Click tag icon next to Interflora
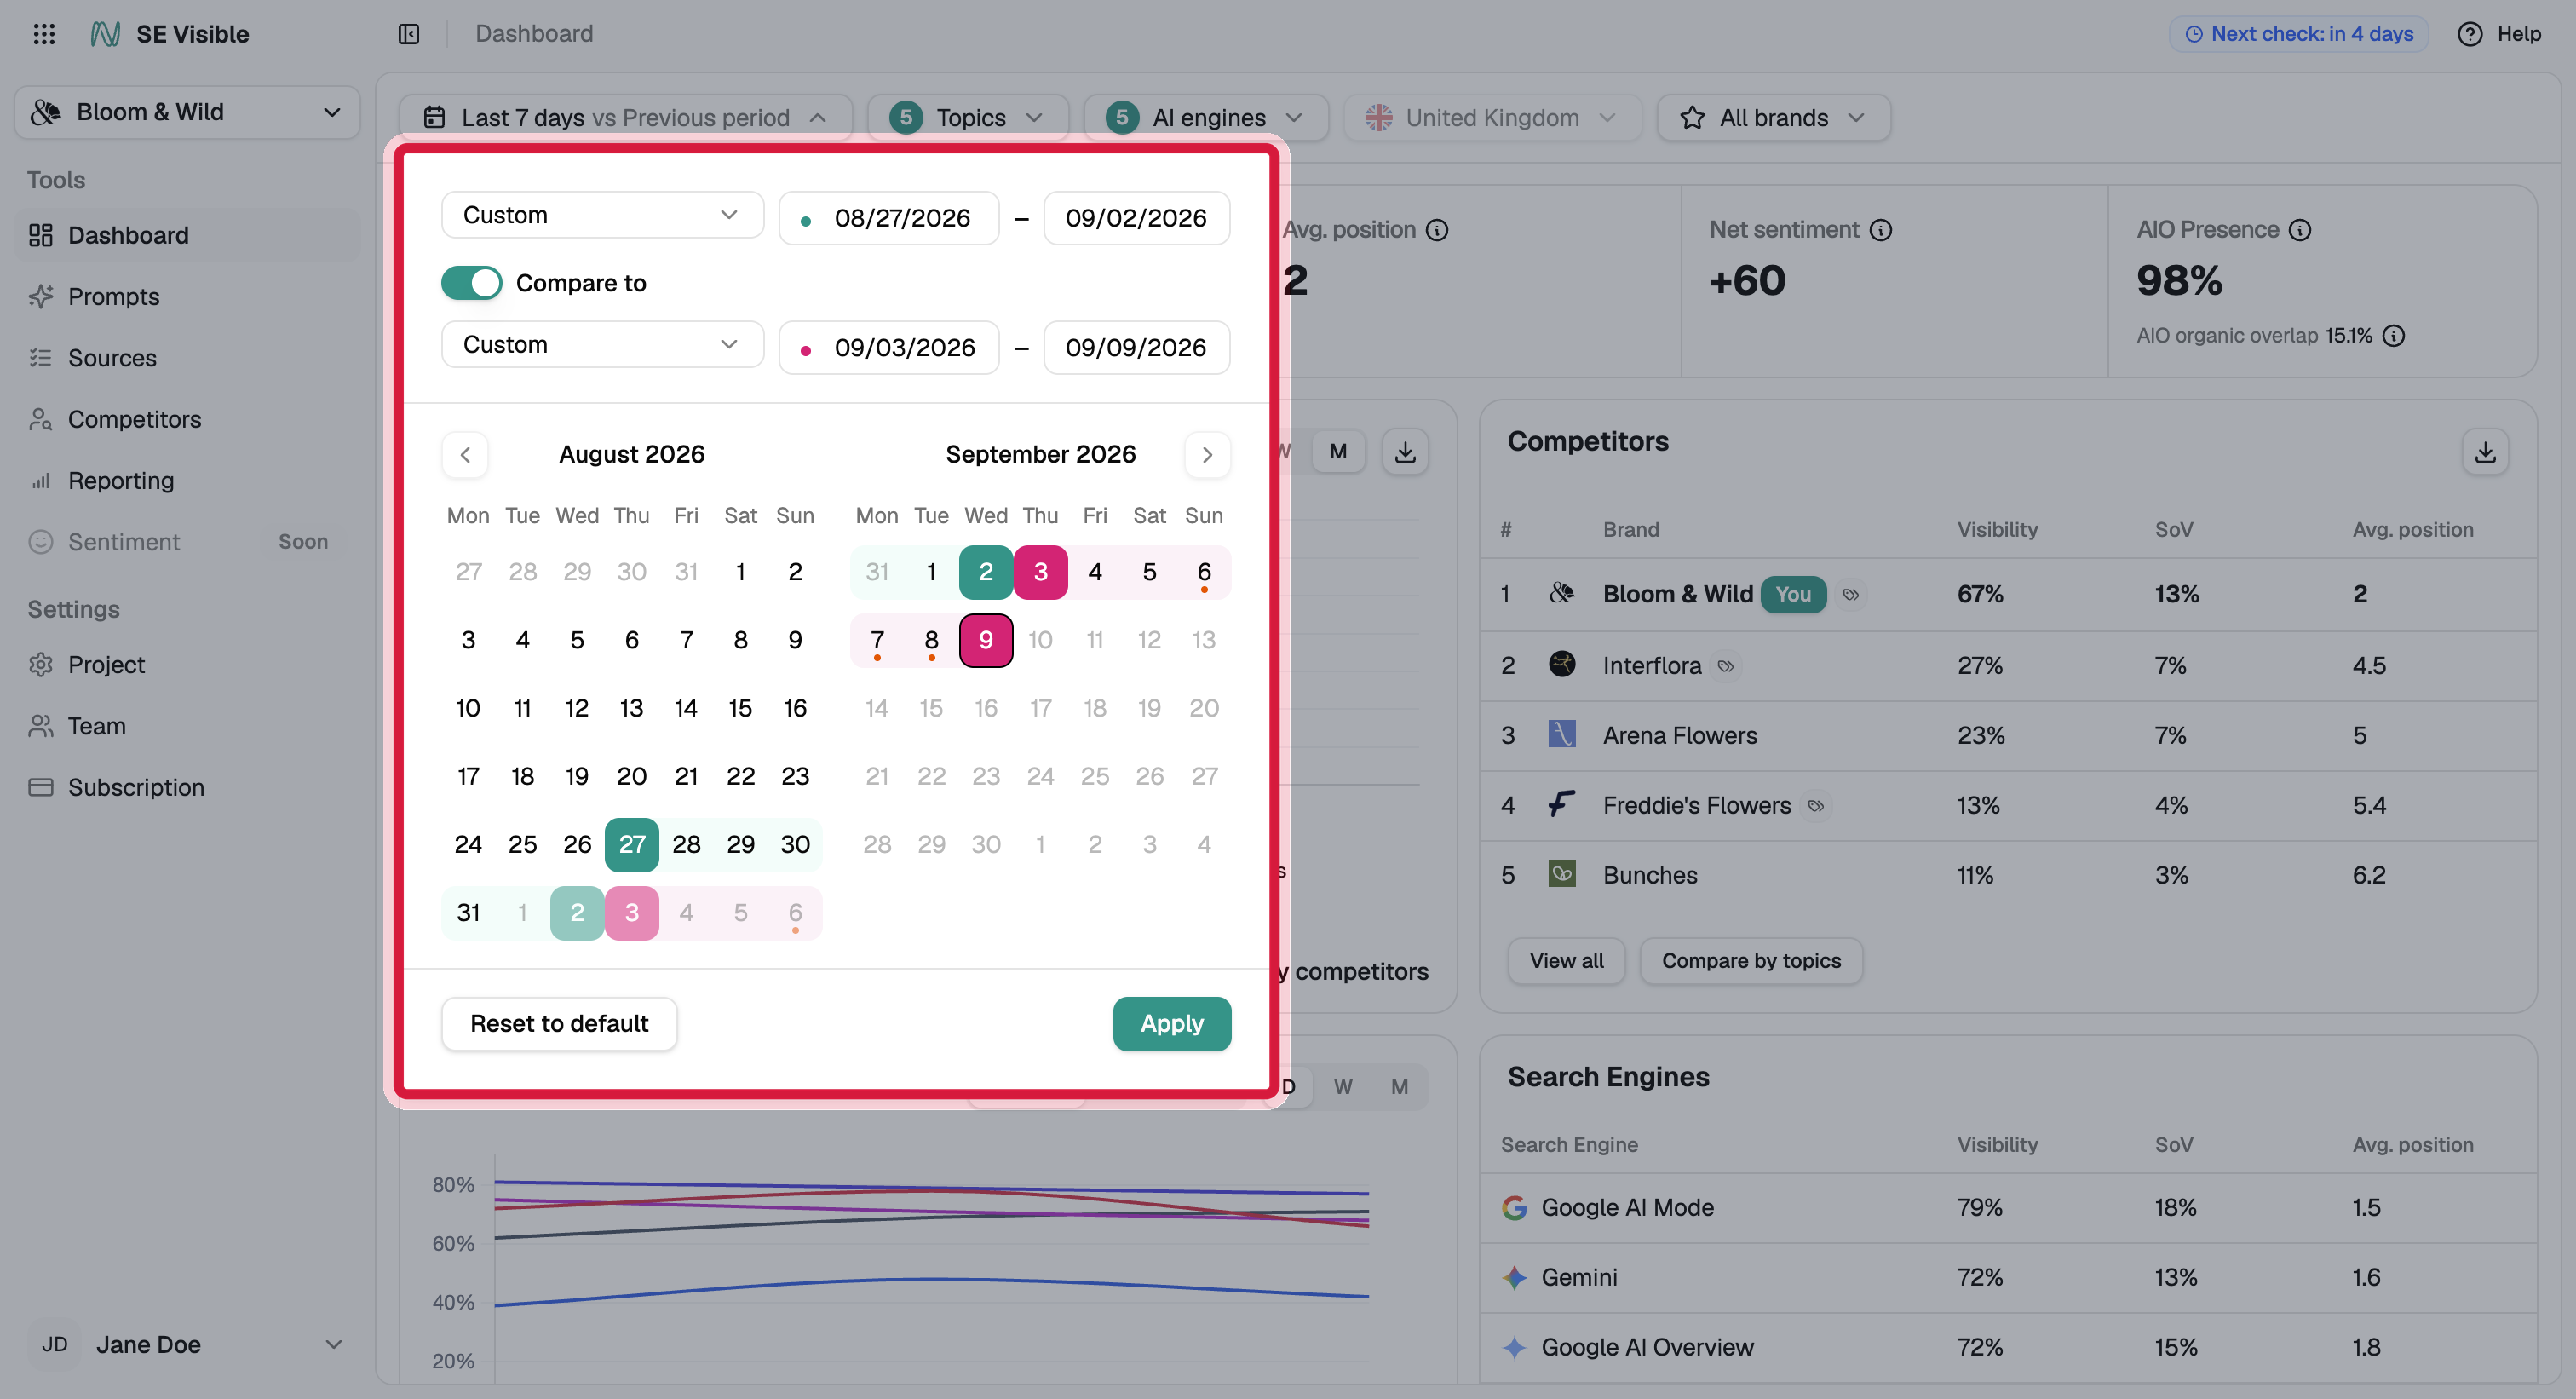The image size is (2576, 1399). (x=1725, y=665)
